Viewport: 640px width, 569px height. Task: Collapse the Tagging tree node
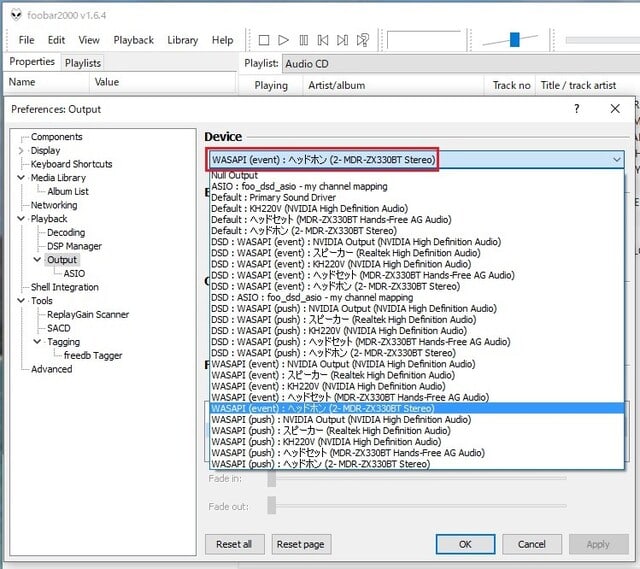(x=37, y=341)
